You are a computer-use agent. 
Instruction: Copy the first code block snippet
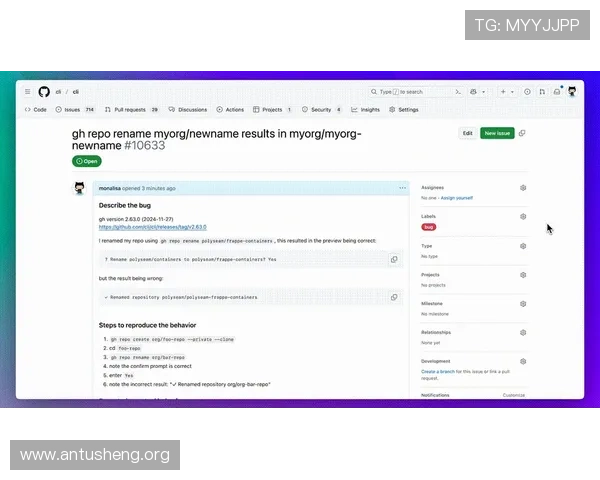394,259
